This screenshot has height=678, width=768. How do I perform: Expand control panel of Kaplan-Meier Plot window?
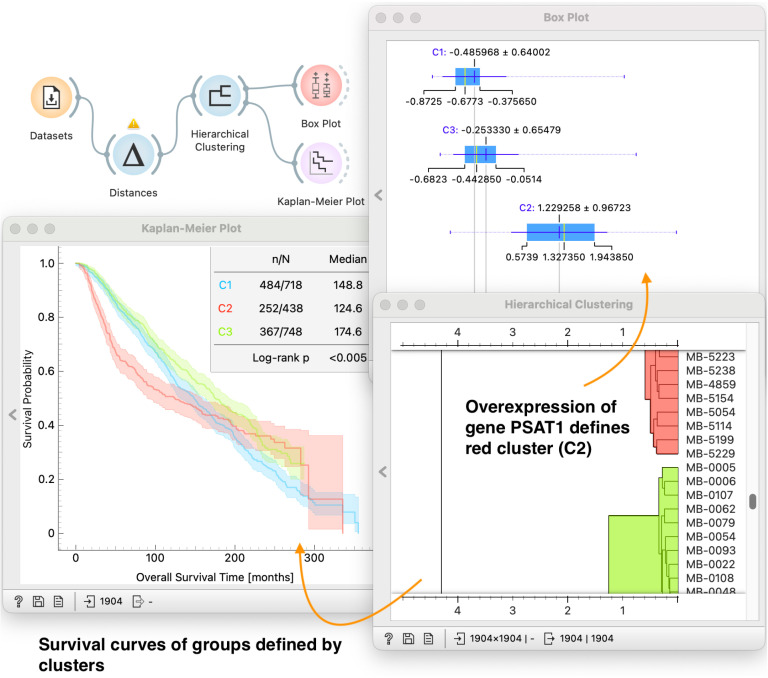click(x=12, y=415)
